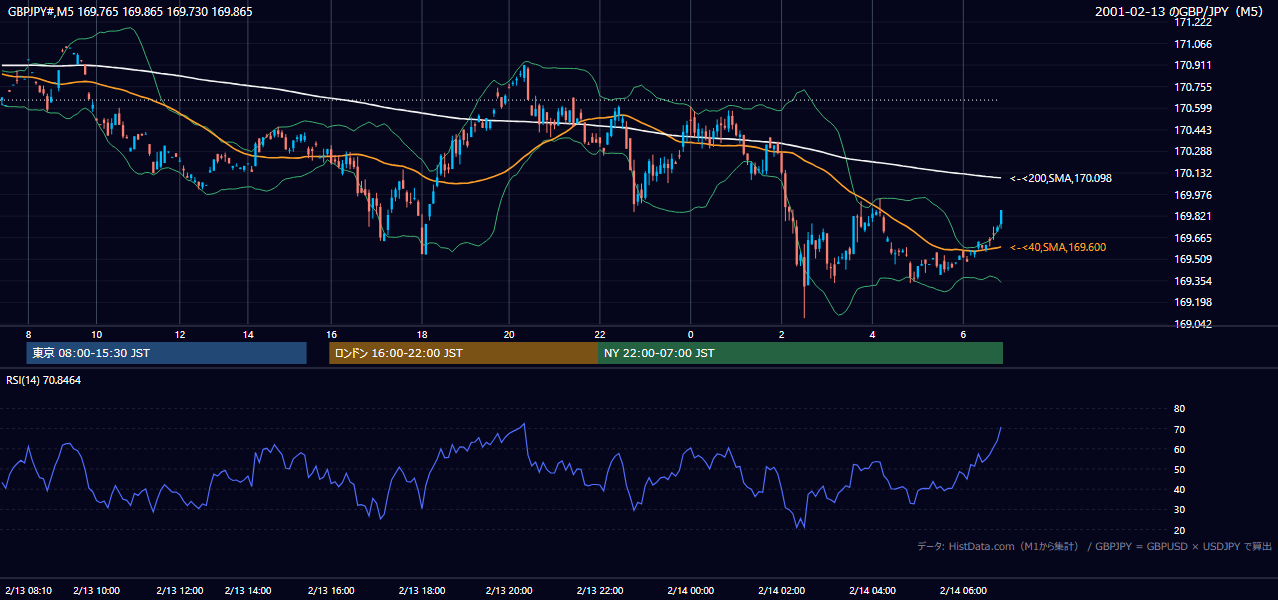The image size is (1278, 600).
Task: Click price level 169.821 on axis
Action: 1193,216
